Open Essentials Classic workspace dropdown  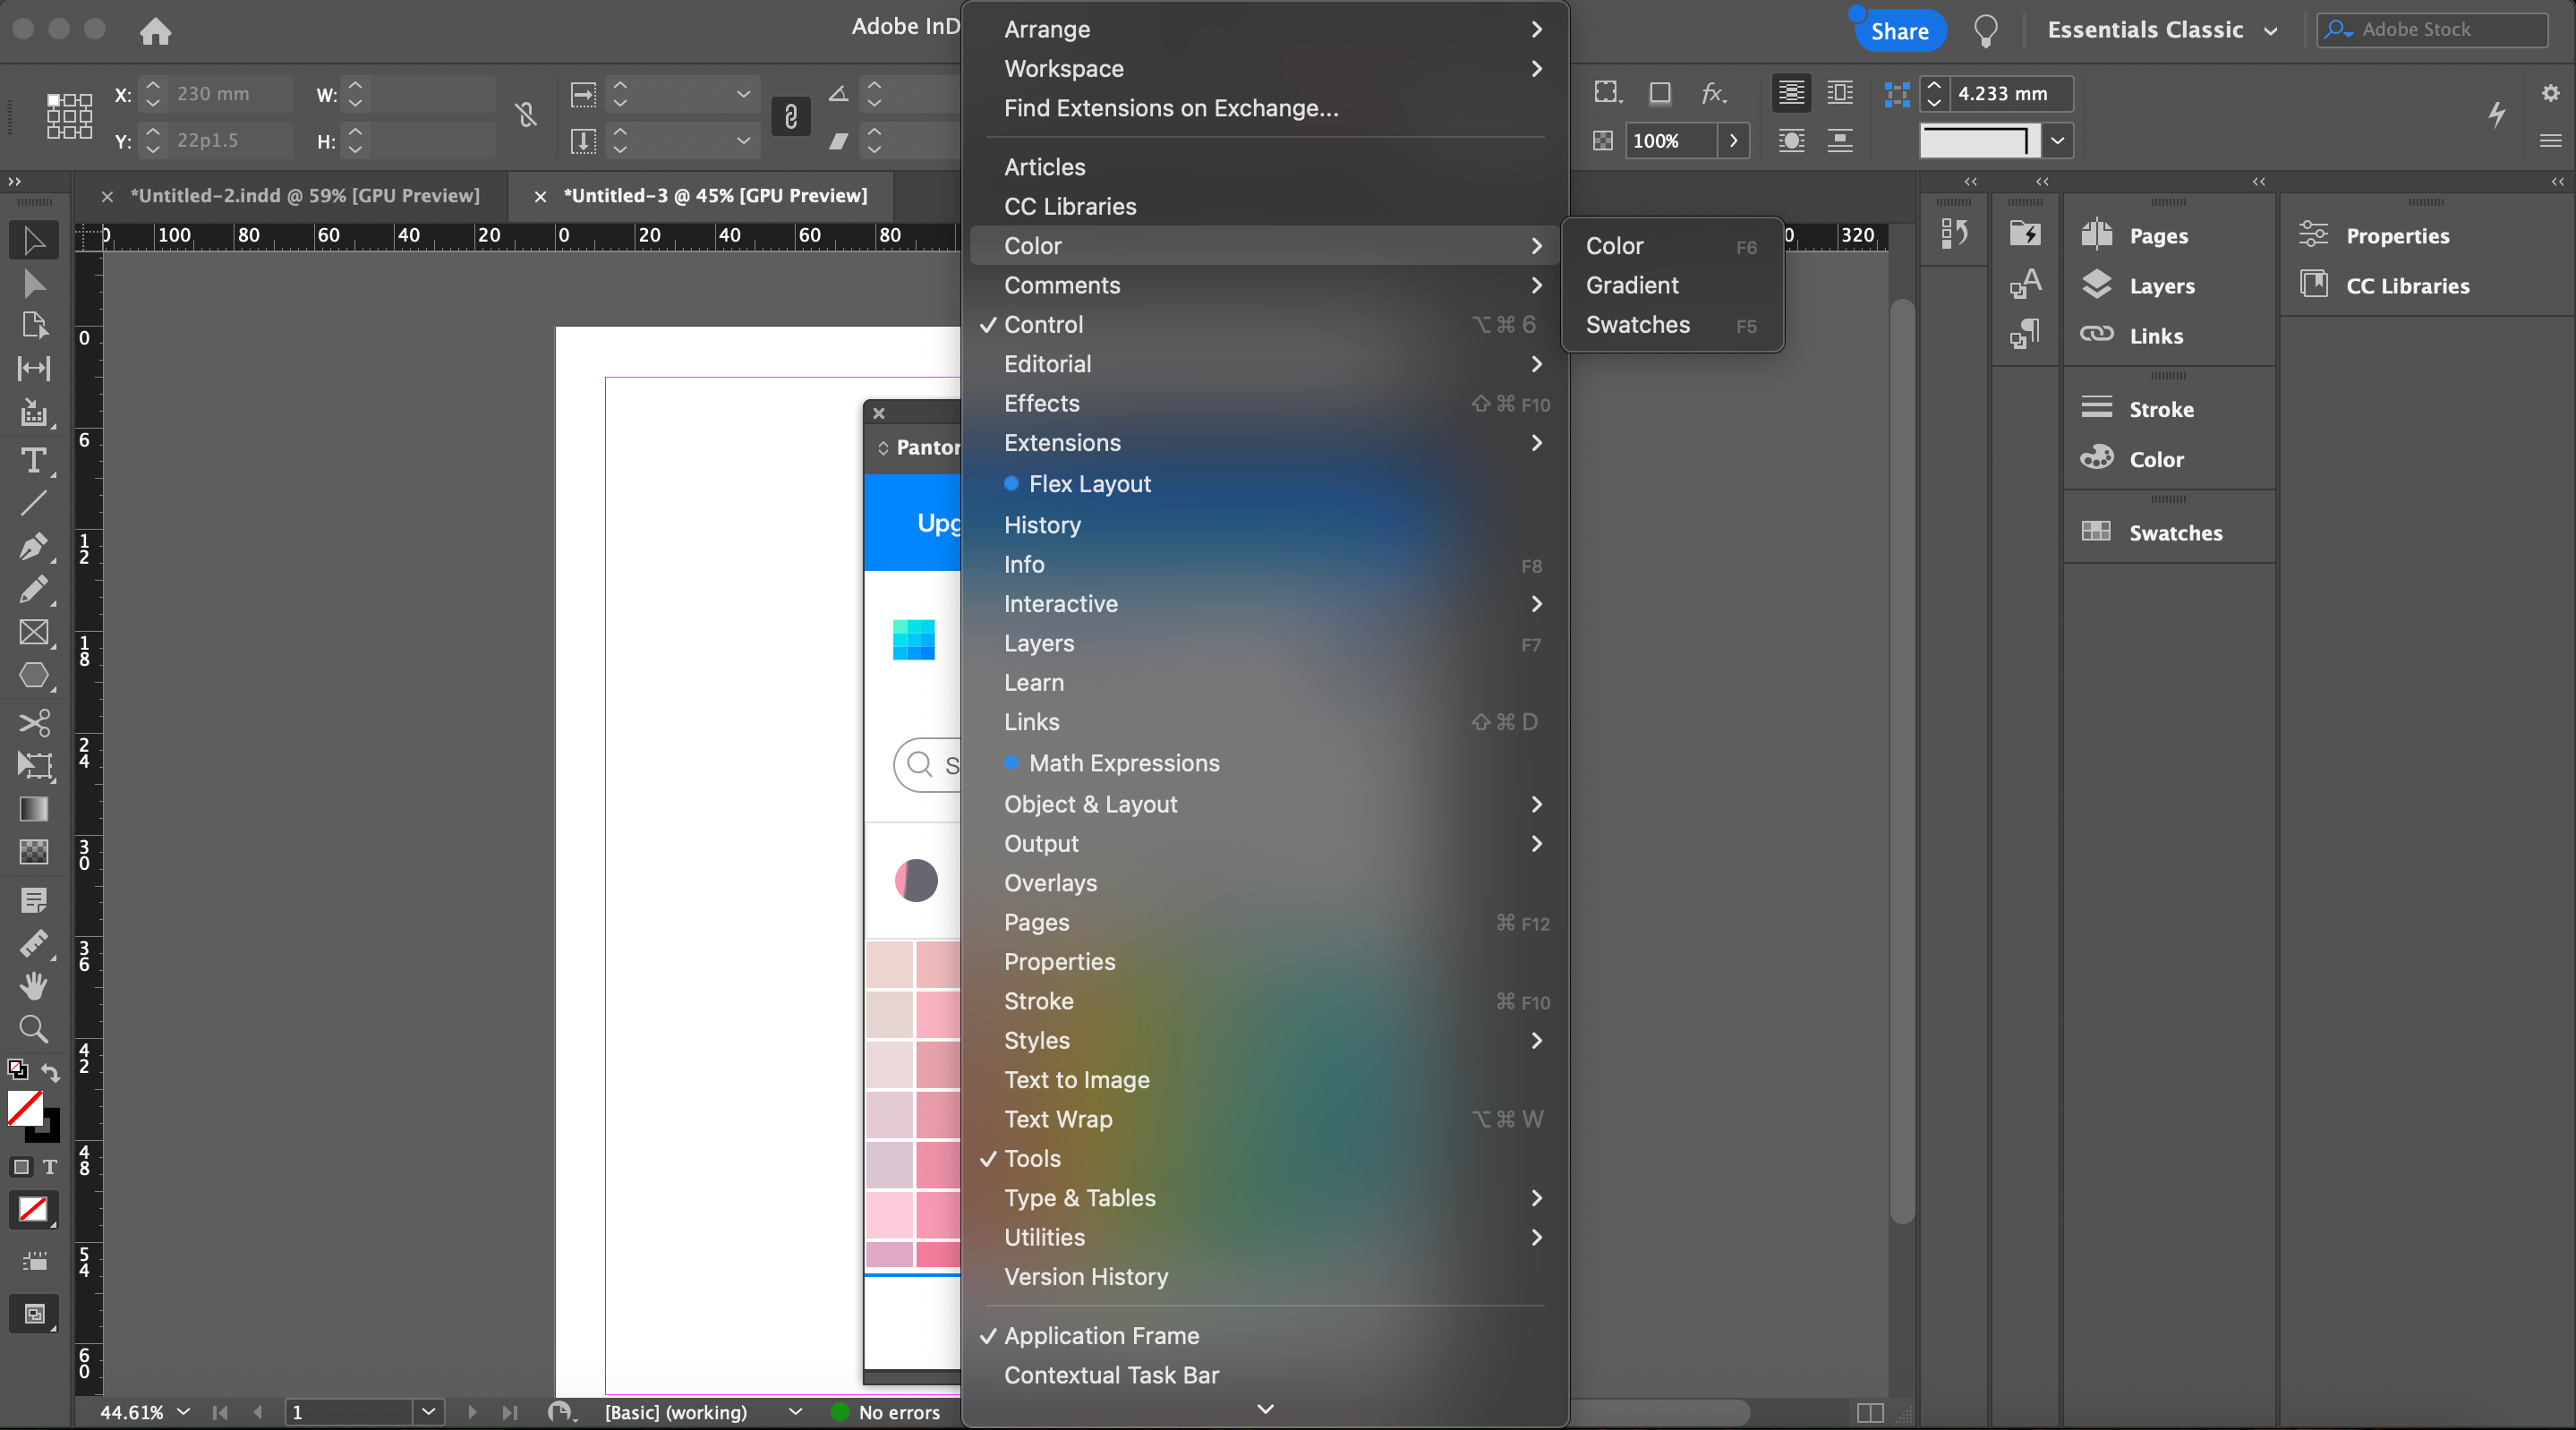tap(2161, 30)
